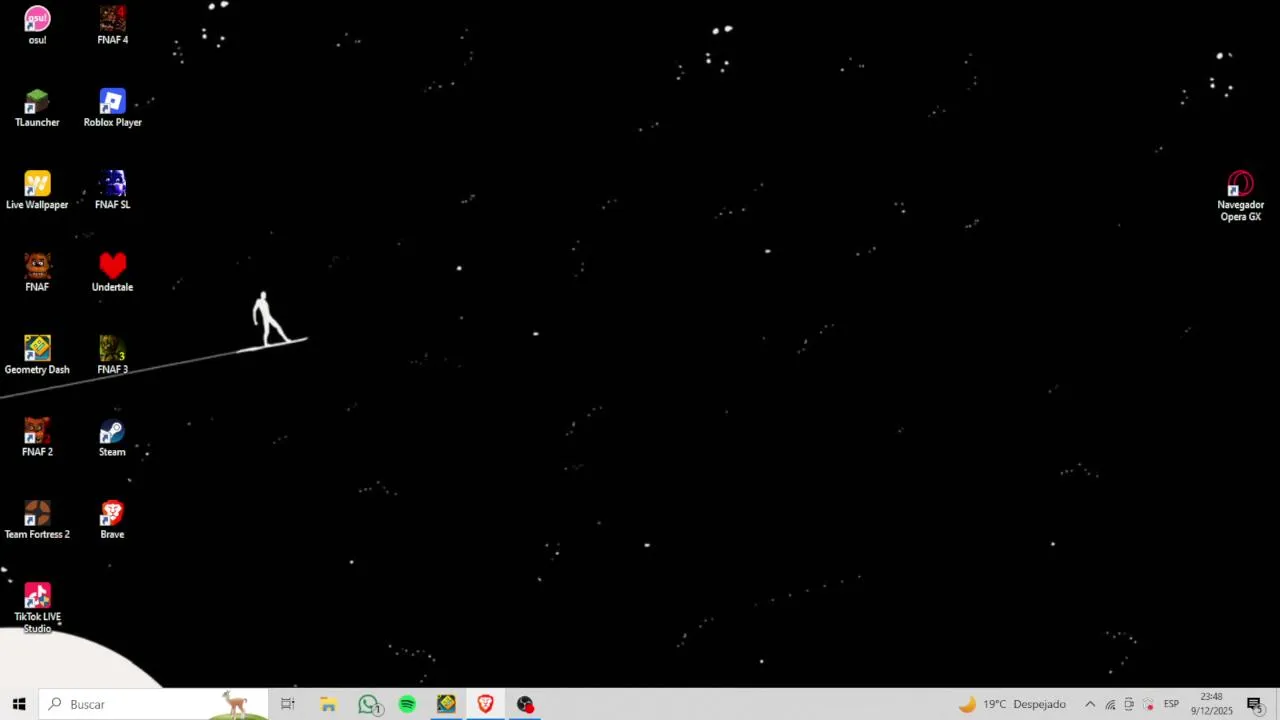Click the FNAF SL desktop icon

[x=112, y=190]
